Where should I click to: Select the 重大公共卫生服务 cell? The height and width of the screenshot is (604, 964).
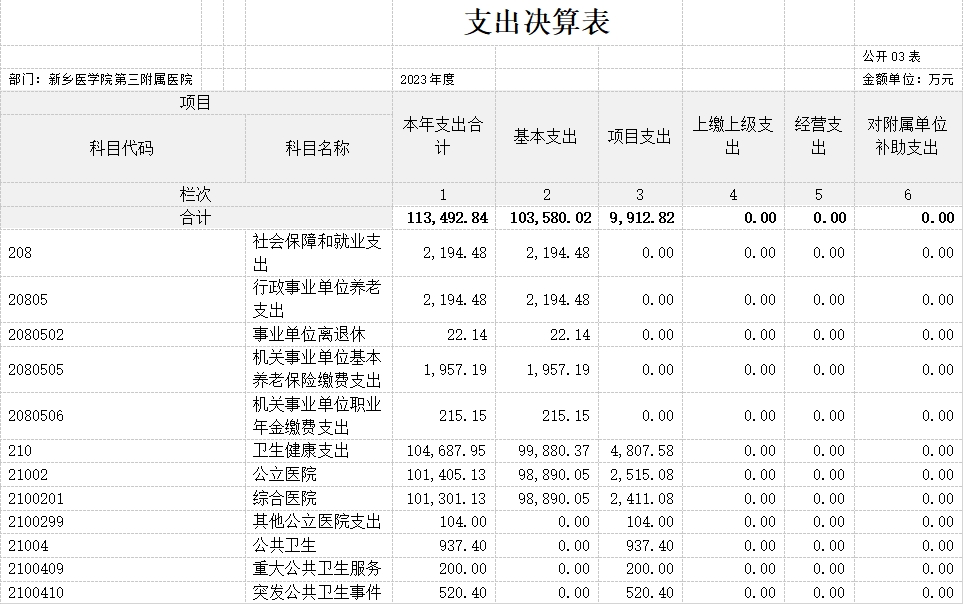point(317,568)
